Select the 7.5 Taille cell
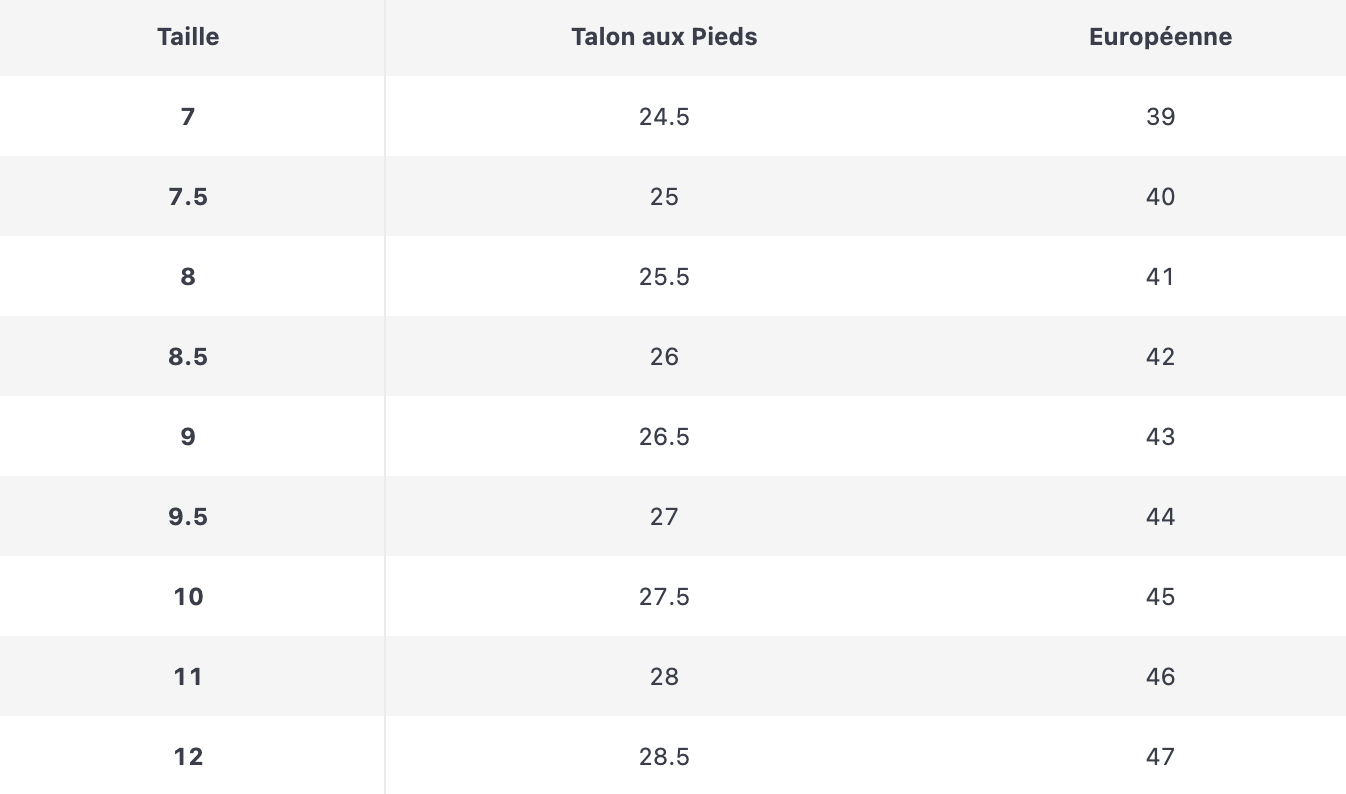 point(188,197)
